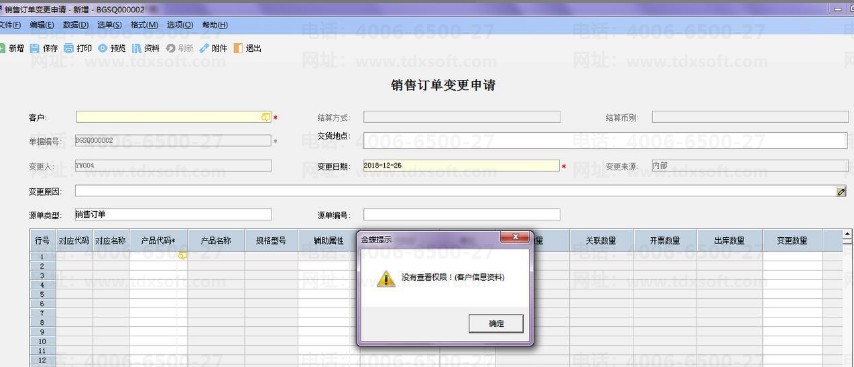Open the 选项(O) menu
This screenshot has width=854, height=367.
point(180,25)
